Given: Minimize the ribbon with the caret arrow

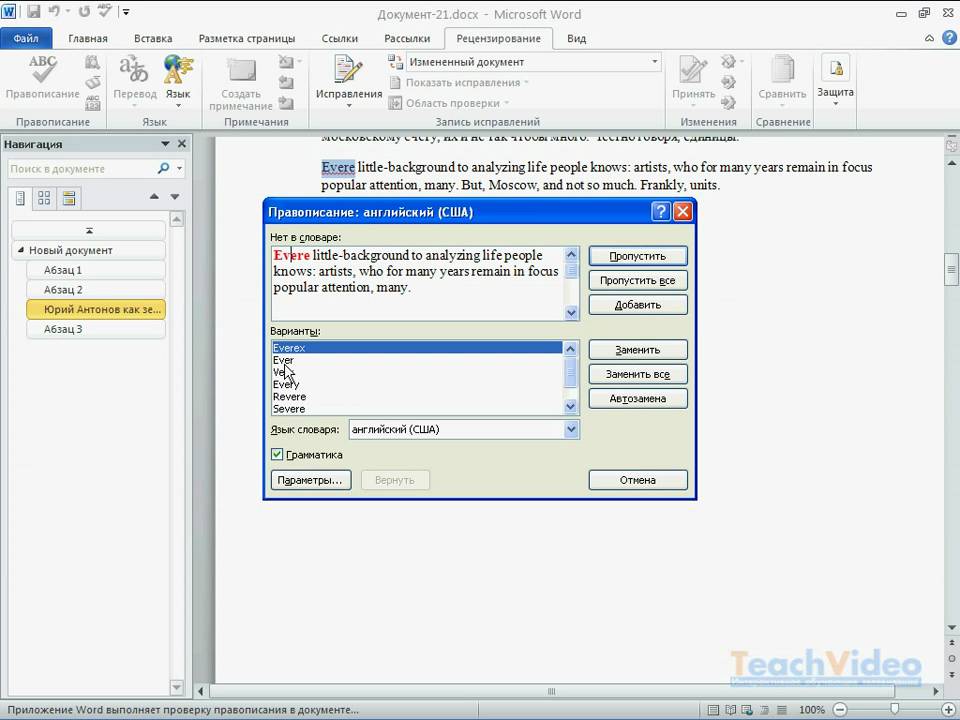Looking at the screenshot, I should [929, 38].
